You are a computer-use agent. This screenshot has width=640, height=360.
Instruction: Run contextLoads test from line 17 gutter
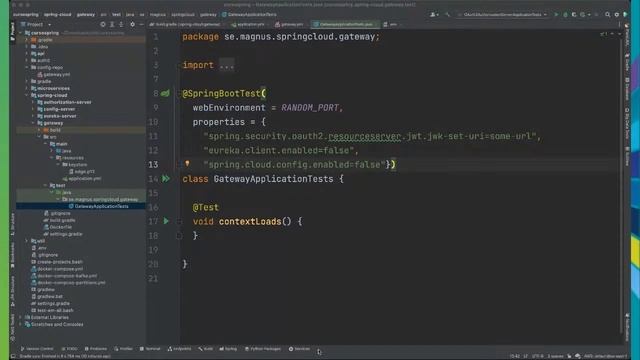166,221
